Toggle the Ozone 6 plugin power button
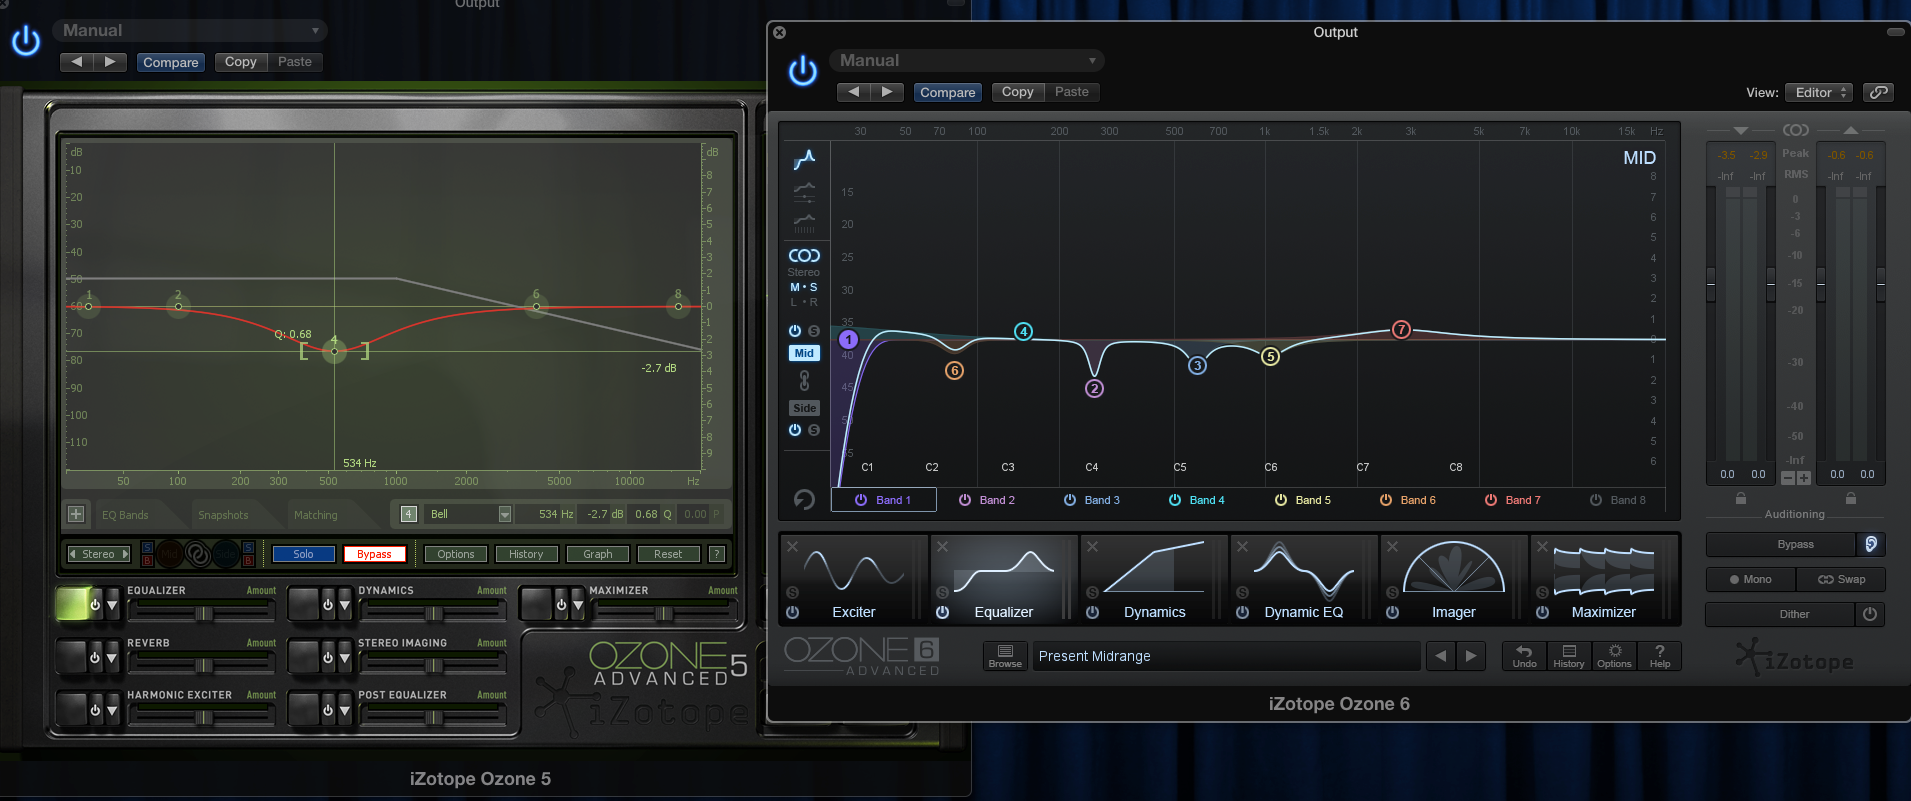The height and width of the screenshot is (801, 1911). coord(803,71)
